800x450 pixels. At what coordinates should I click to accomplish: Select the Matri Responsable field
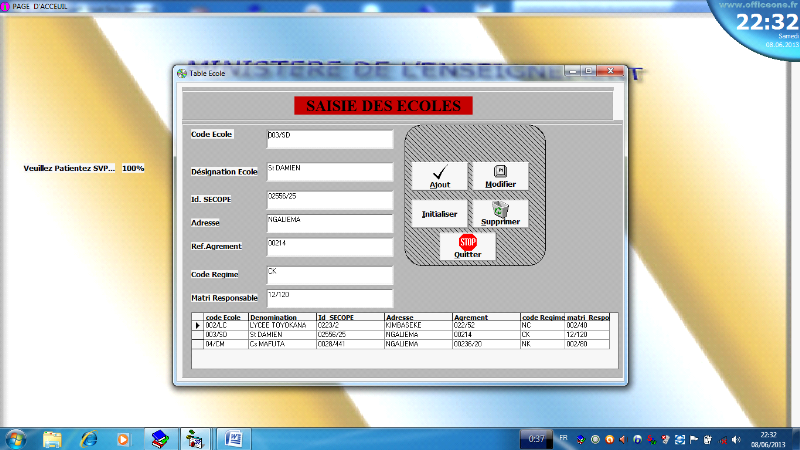(x=330, y=299)
